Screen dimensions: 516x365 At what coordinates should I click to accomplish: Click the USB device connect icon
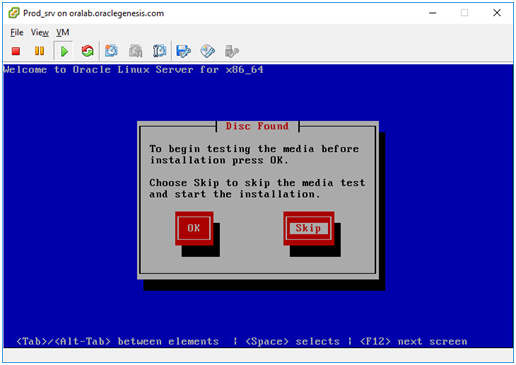click(x=232, y=51)
